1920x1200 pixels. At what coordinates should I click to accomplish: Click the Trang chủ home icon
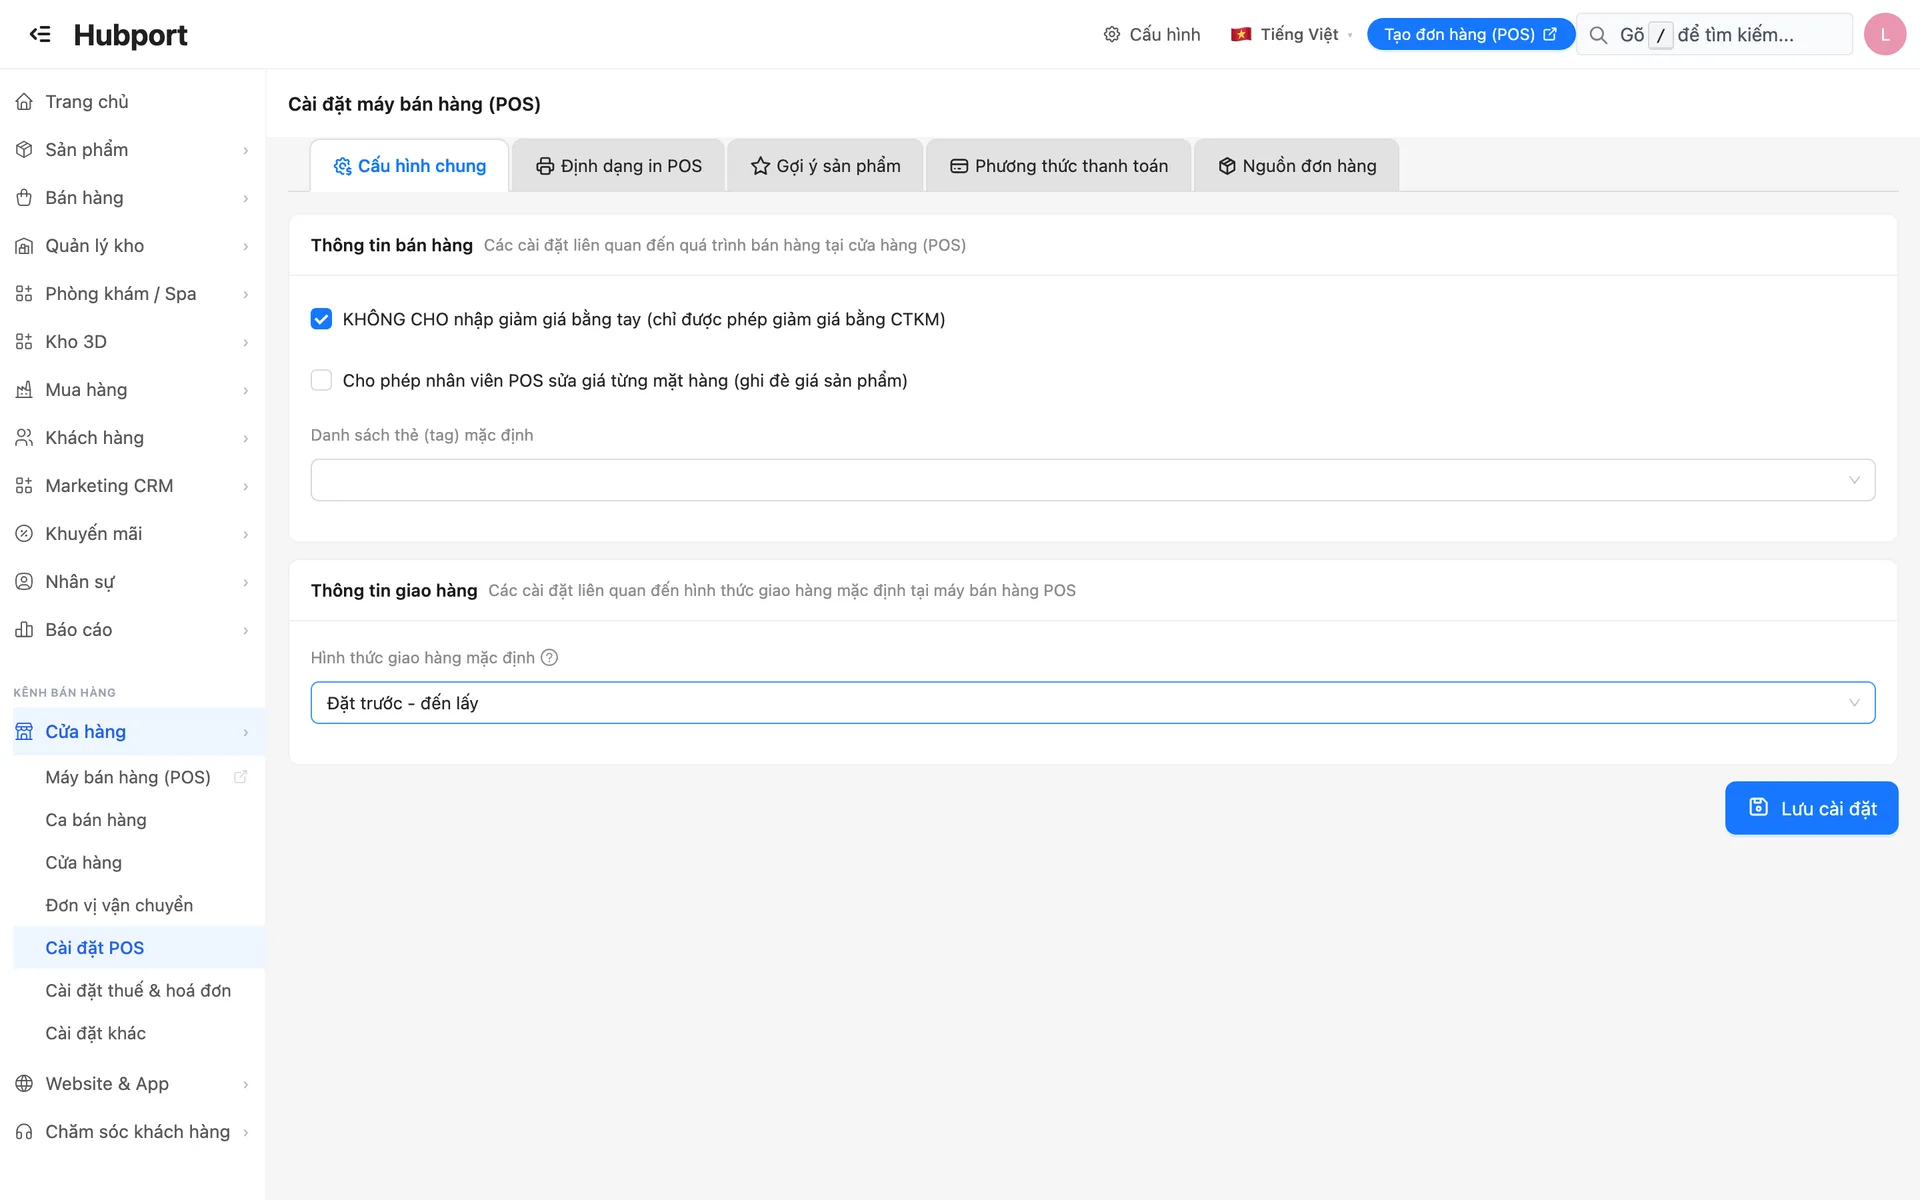[24, 102]
